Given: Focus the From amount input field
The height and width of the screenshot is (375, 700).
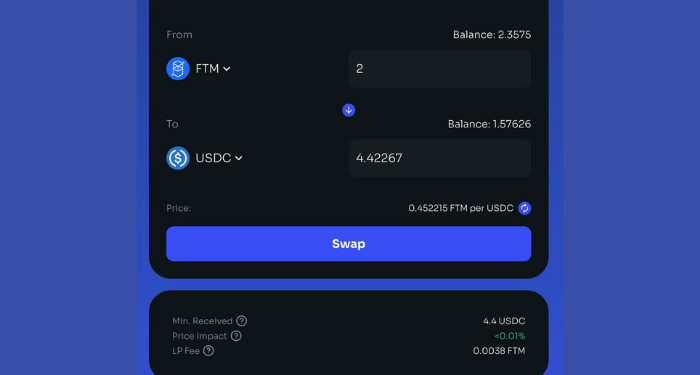Looking at the screenshot, I should click(x=440, y=69).
